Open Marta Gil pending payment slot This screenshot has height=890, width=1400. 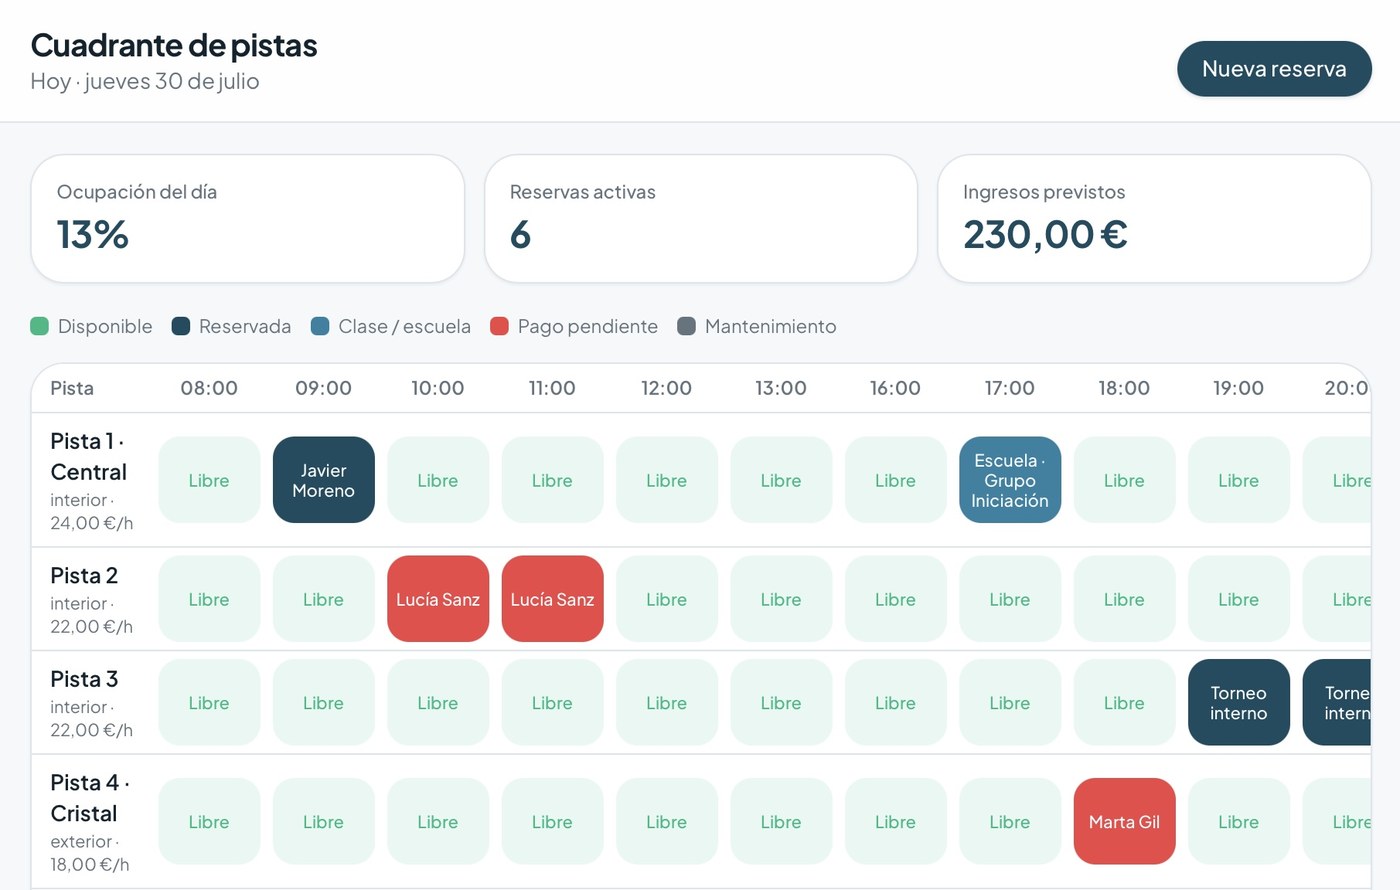1124,821
